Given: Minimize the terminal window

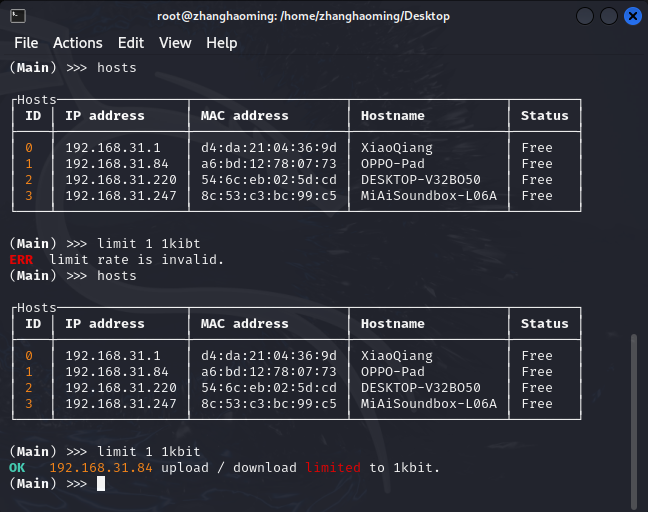Looking at the screenshot, I should pos(585,16).
